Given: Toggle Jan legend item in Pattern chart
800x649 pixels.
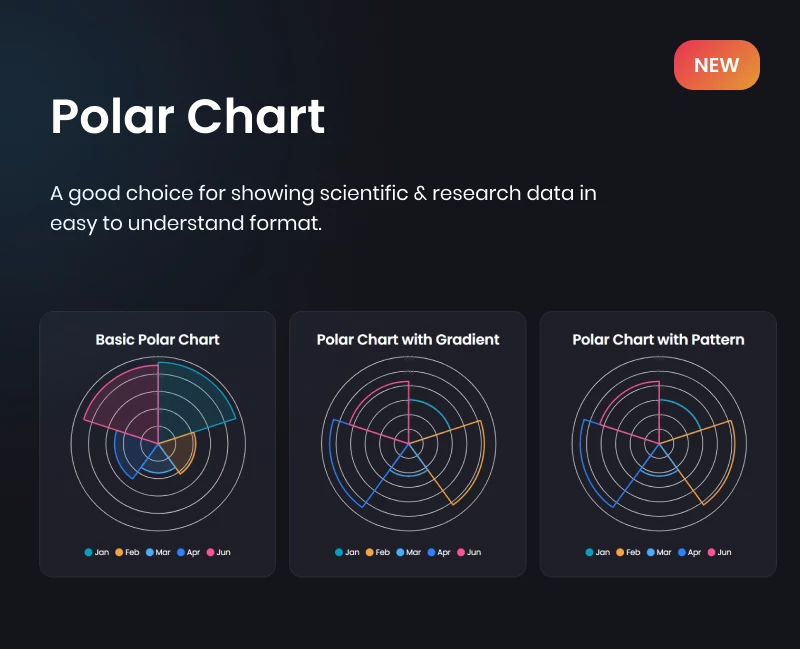Looking at the screenshot, I should click(597, 552).
